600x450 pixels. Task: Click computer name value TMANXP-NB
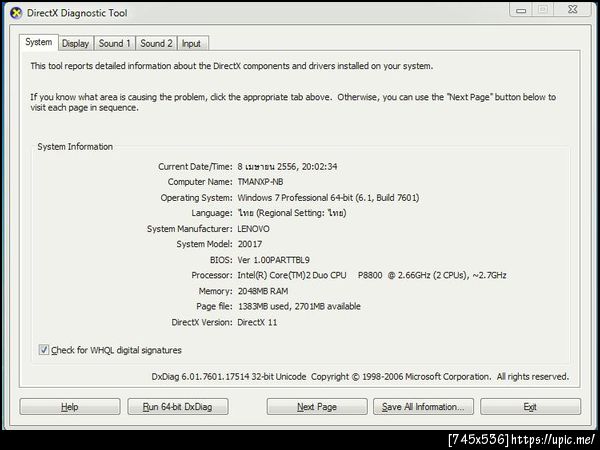(260, 182)
